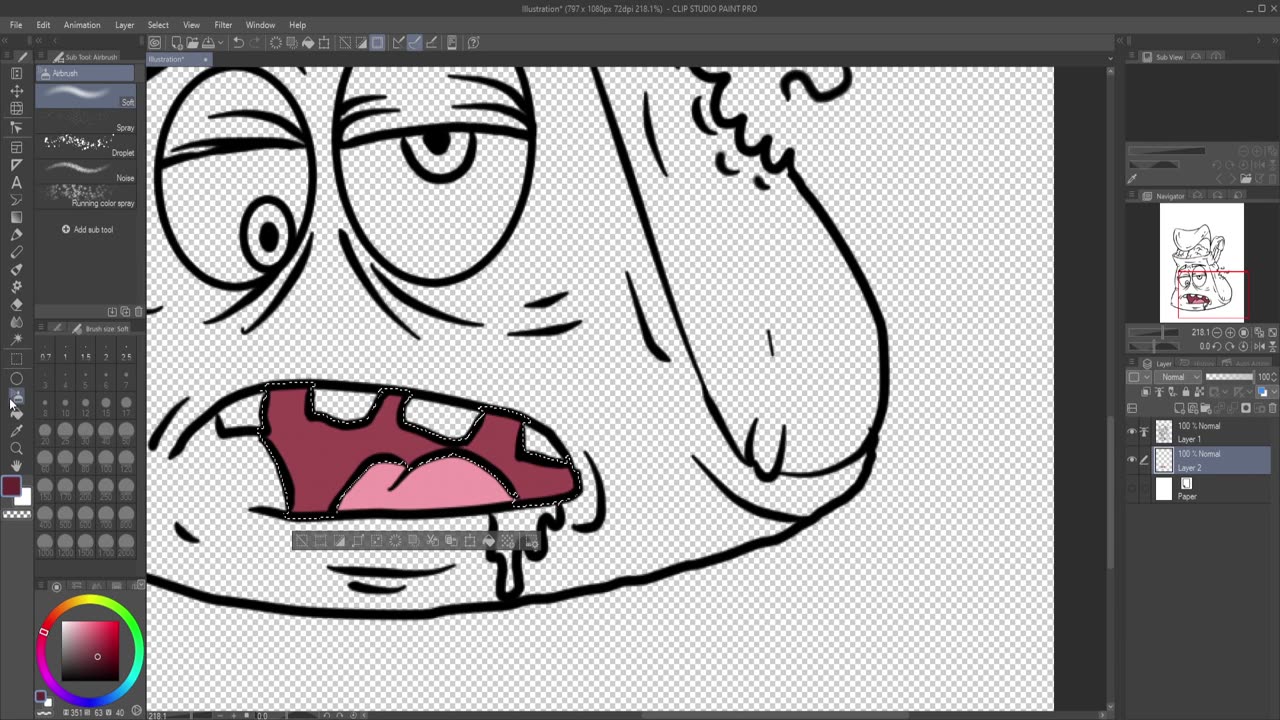Click the dark red main color swatch
Viewport: 1280px width, 720px height.
coord(11,486)
